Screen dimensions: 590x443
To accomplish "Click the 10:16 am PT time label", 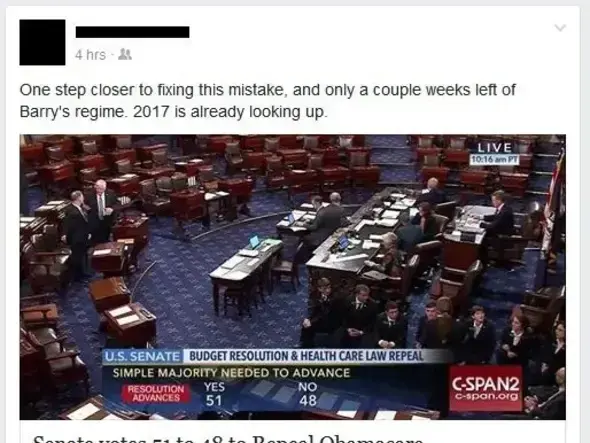I will (494, 160).
